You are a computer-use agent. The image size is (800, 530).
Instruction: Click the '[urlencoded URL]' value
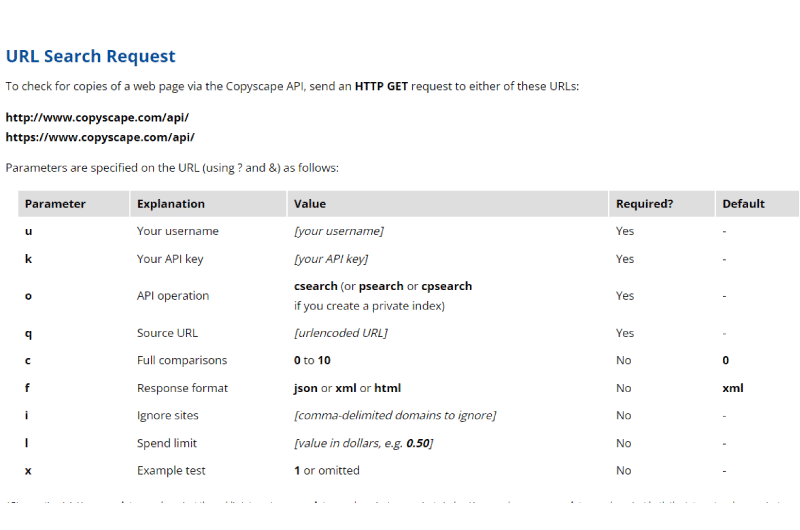[341, 333]
